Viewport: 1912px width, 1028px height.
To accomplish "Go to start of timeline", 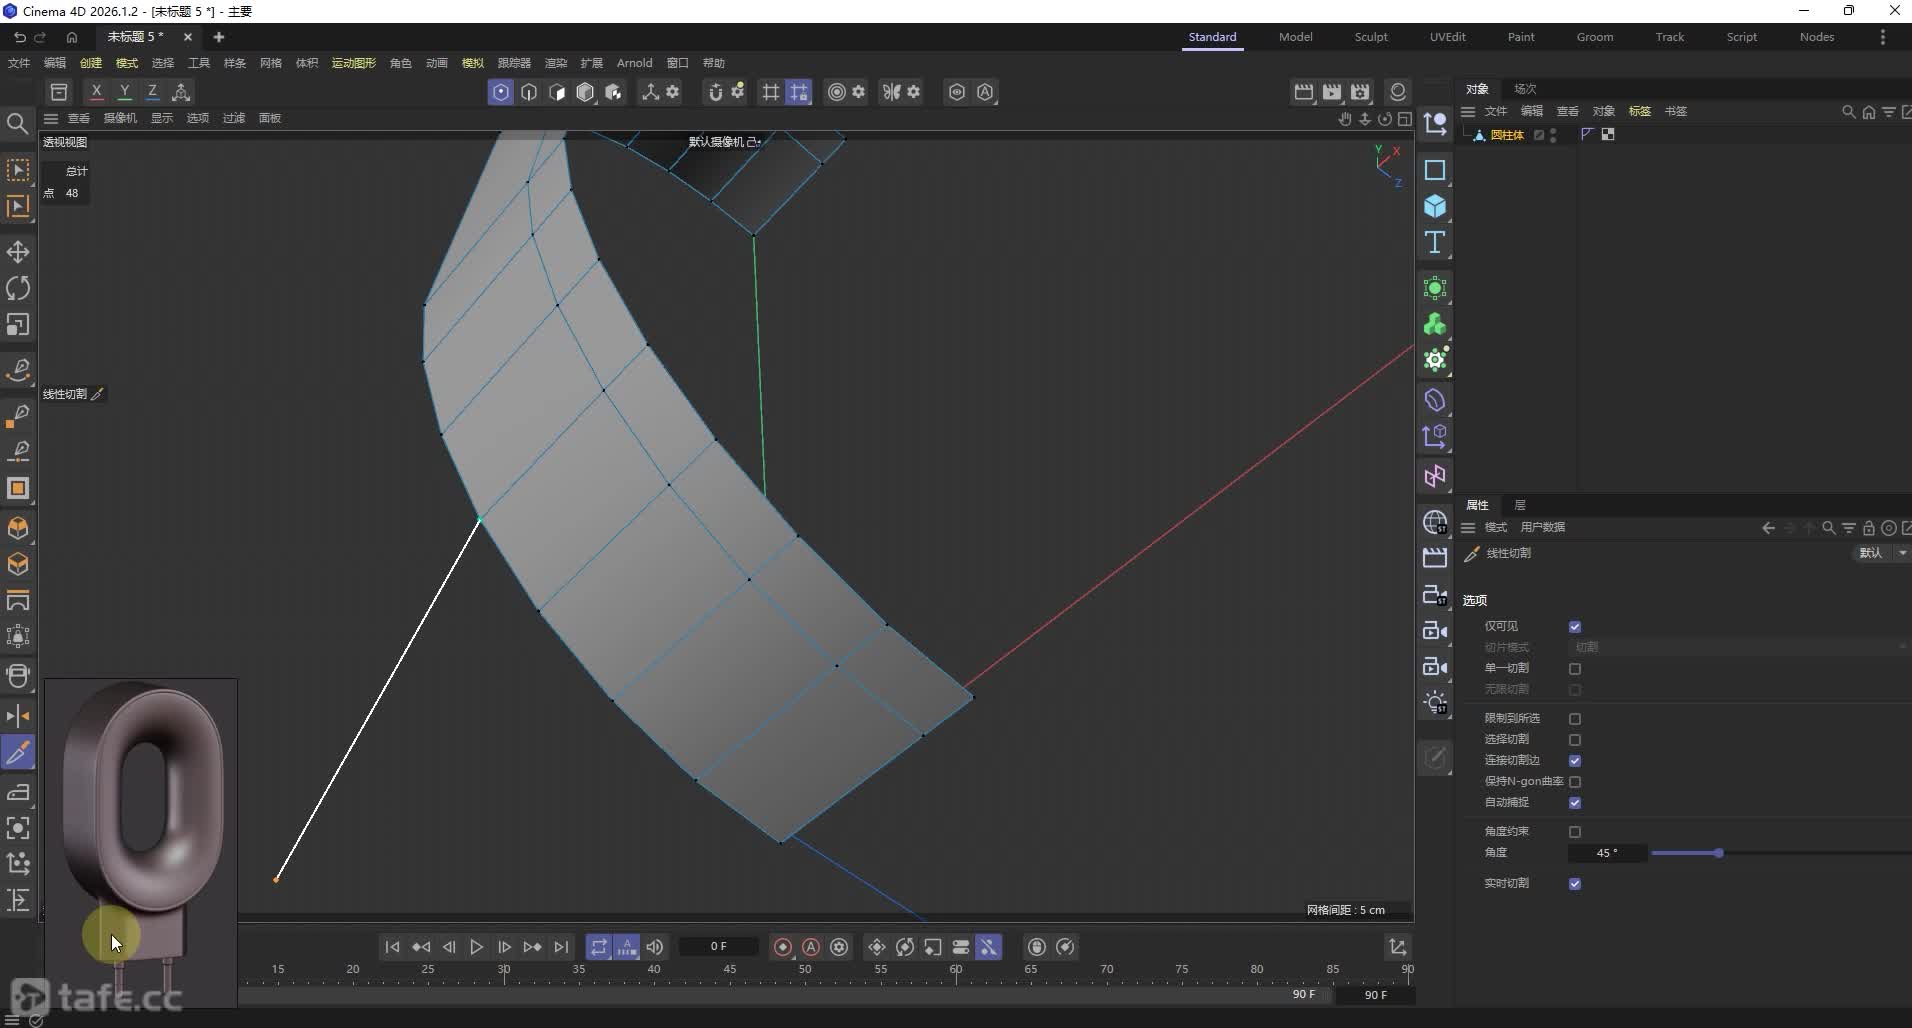I will click(x=392, y=947).
